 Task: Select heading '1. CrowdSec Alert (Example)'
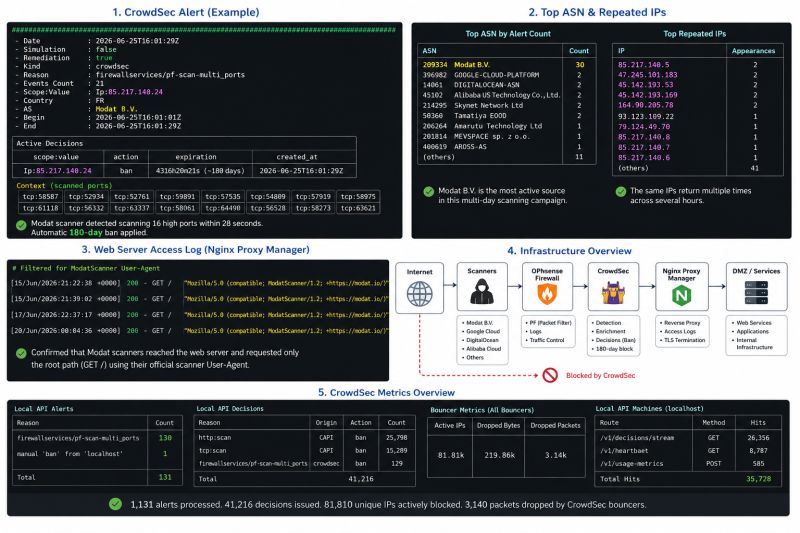(x=186, y=12)
